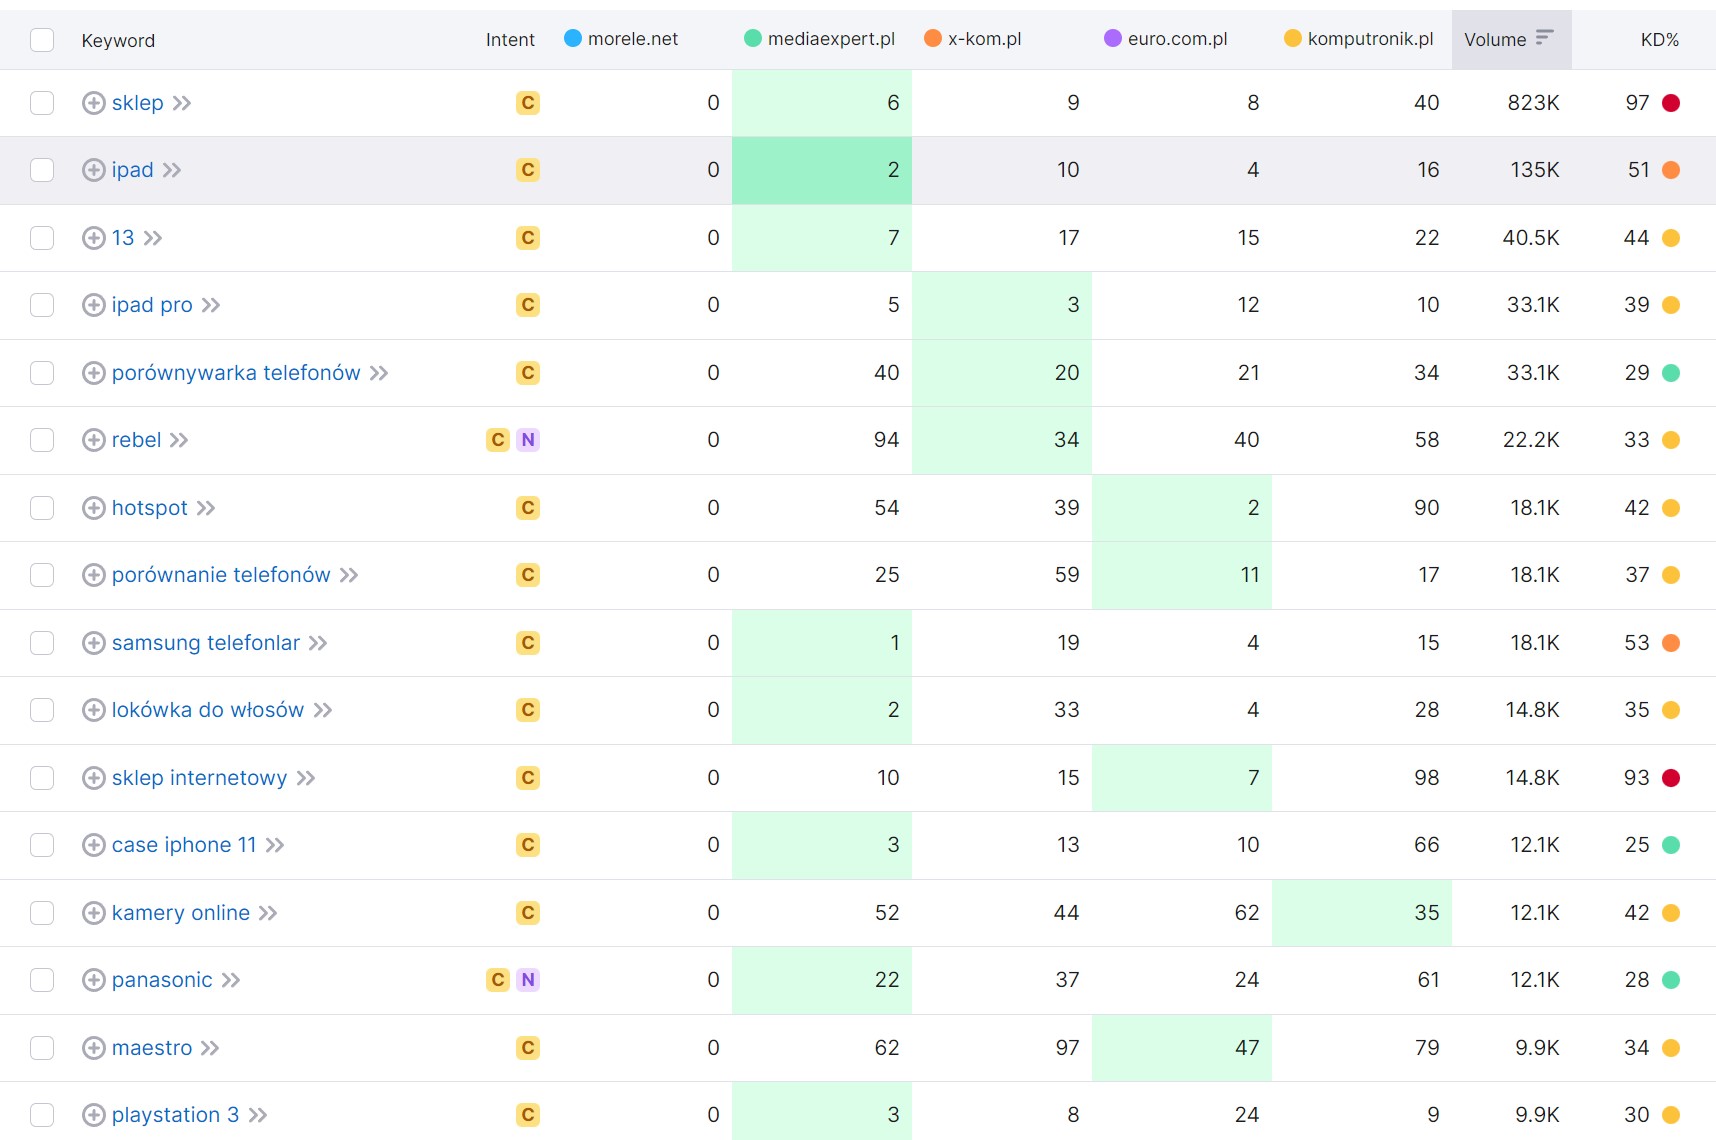Click the yellow komputronik.pl color dot
1716x1140 pixels.
pyautogui.click(x=1293, y=38)
